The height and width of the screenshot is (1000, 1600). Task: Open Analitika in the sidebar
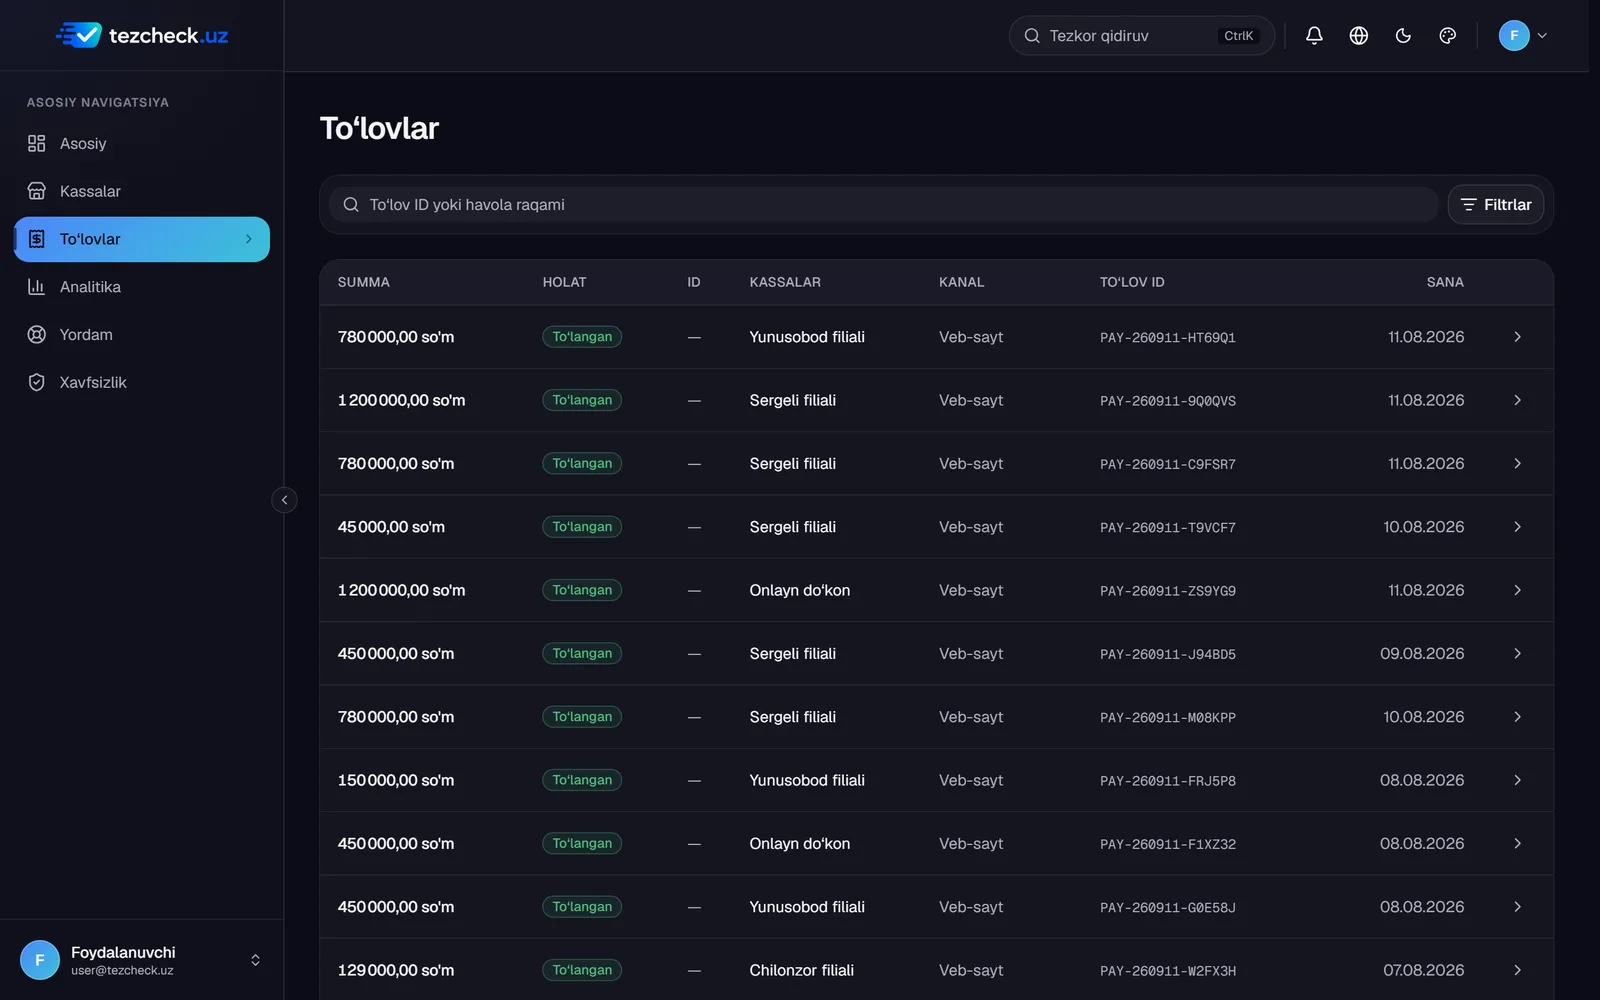(142, 287)
